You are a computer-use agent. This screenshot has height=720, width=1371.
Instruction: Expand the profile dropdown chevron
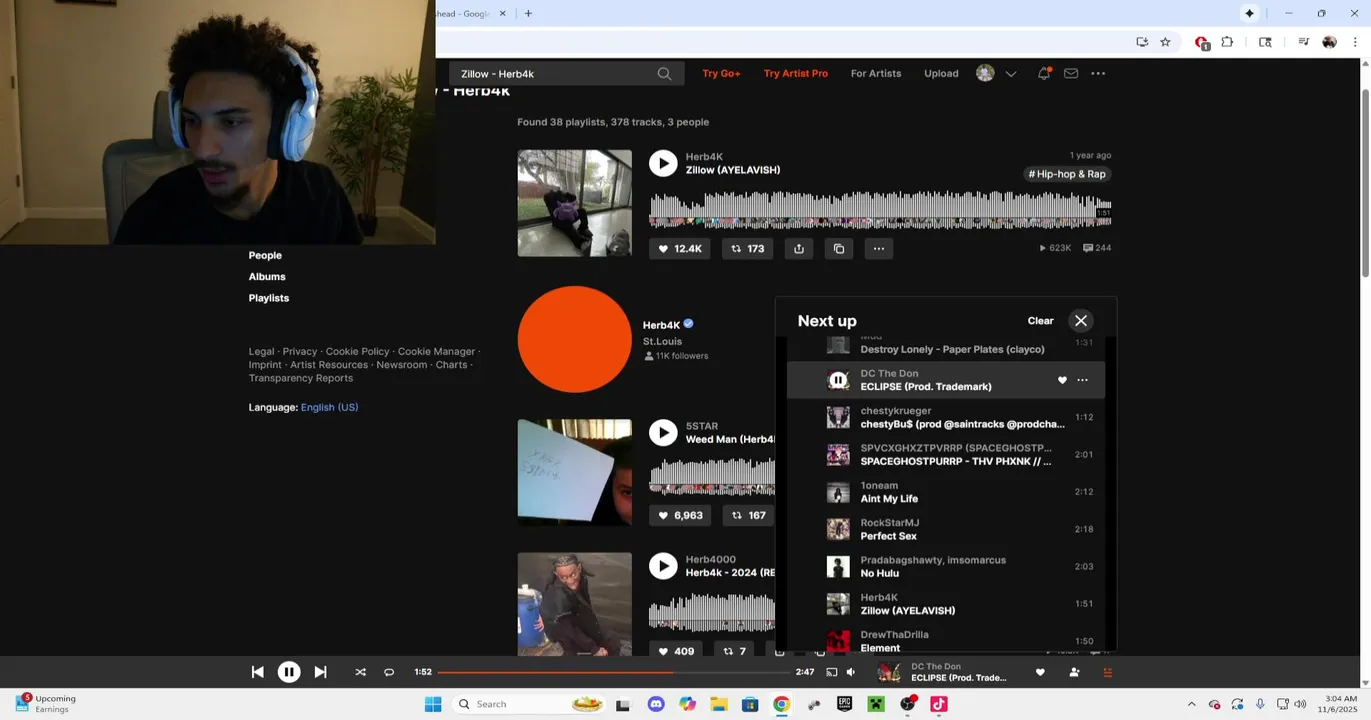click(1011, 74)
